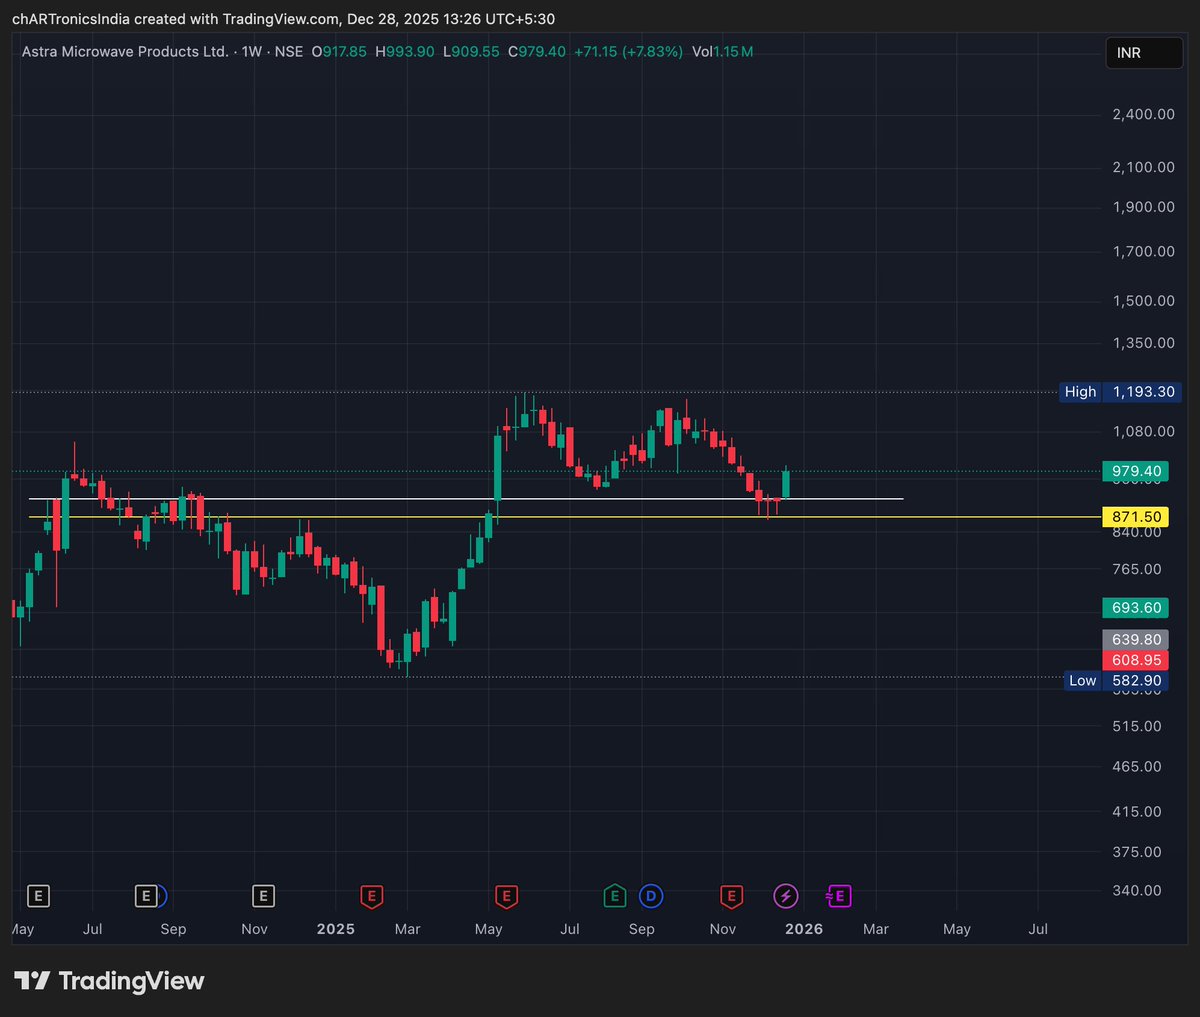This screenshot has height=1017, width=1200.
Task: Click the 1,500.00 price axis label
Action: click(x=1144, y=300)
